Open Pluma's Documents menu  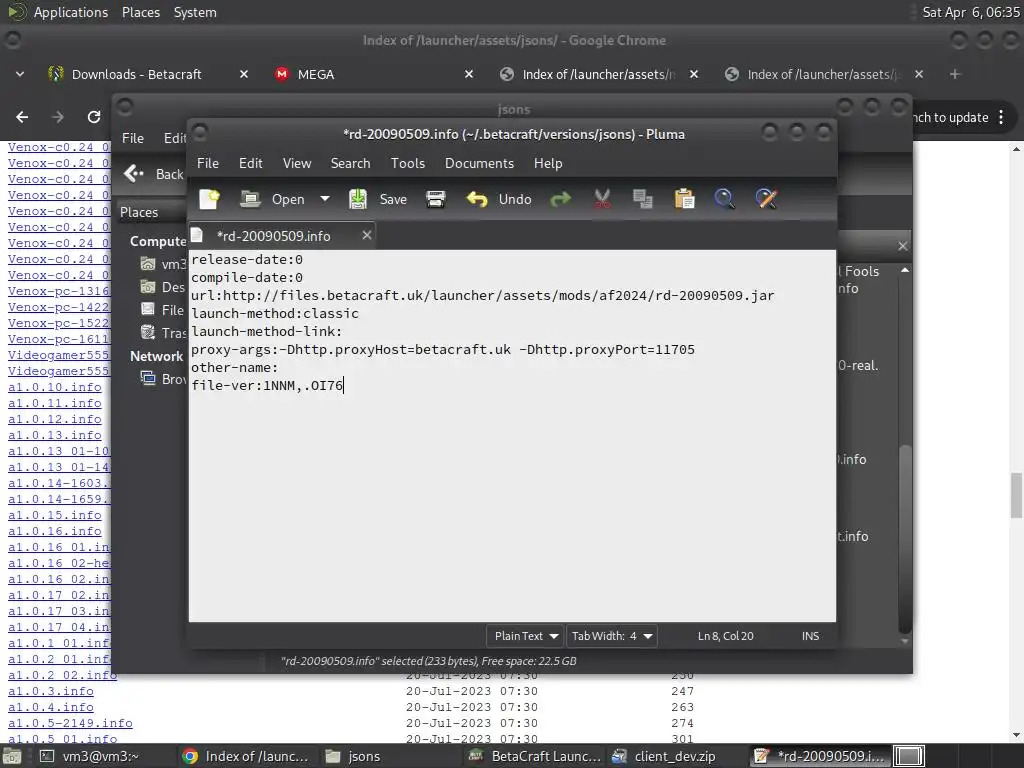[479, 163]
